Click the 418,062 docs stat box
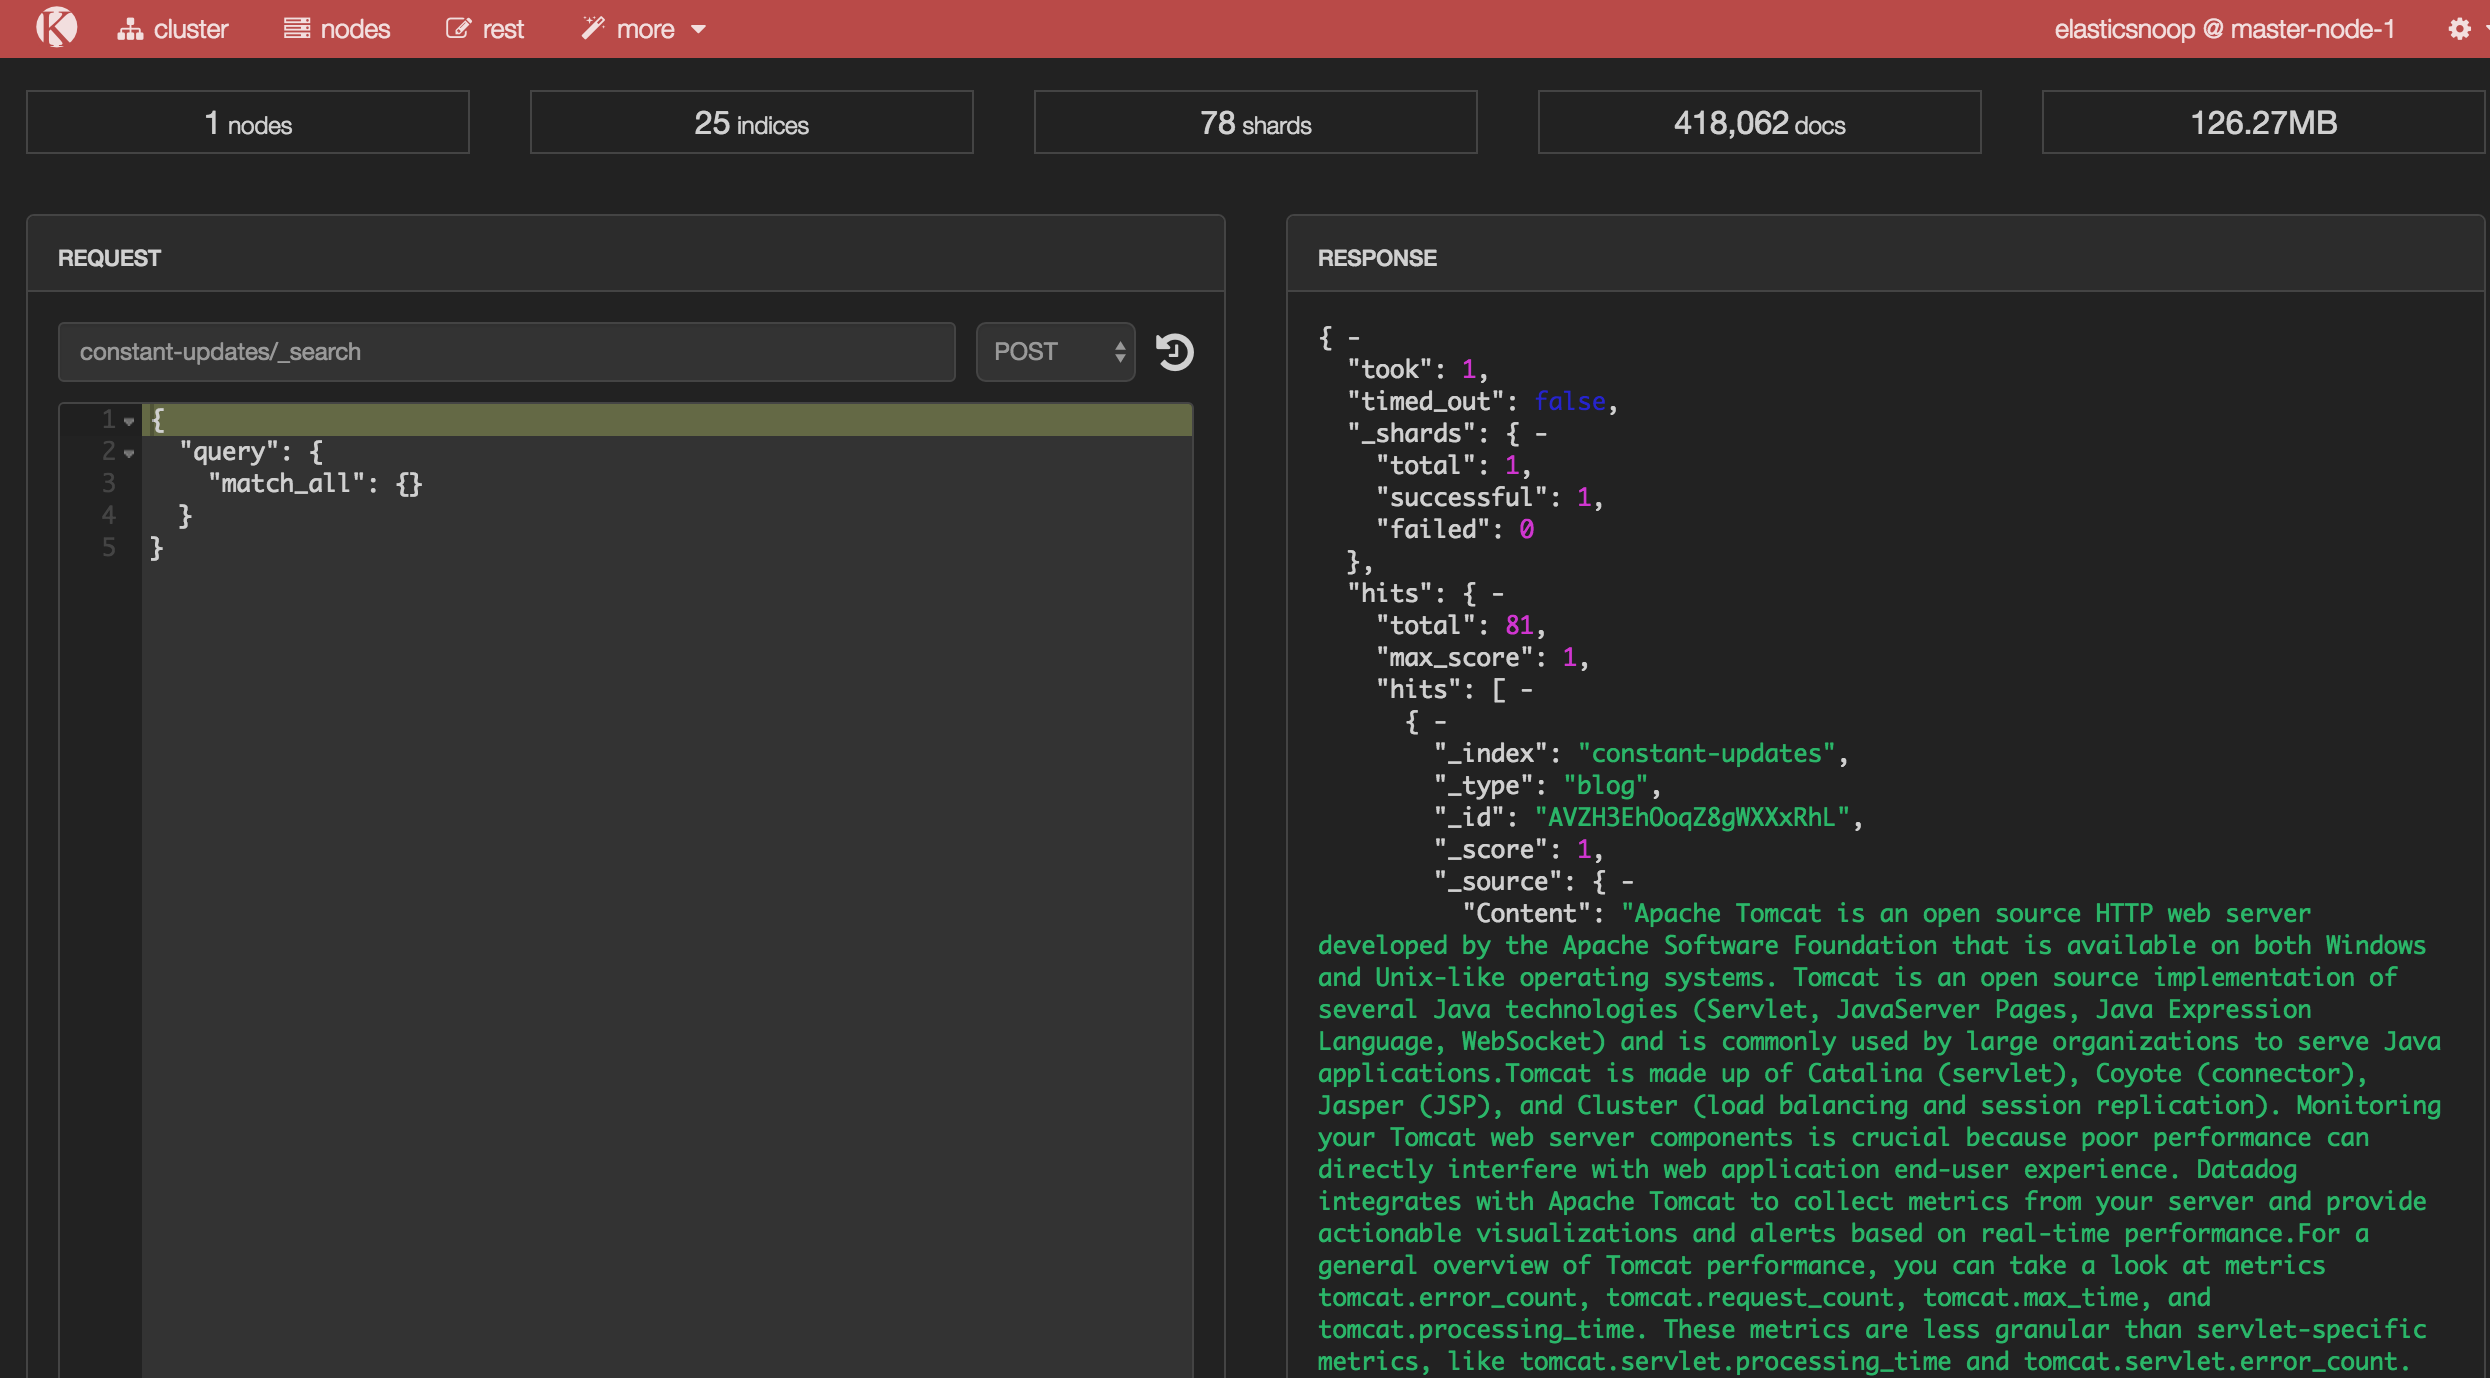Viewport: 2490px width, 1378px height. [x=1758, y=122]
